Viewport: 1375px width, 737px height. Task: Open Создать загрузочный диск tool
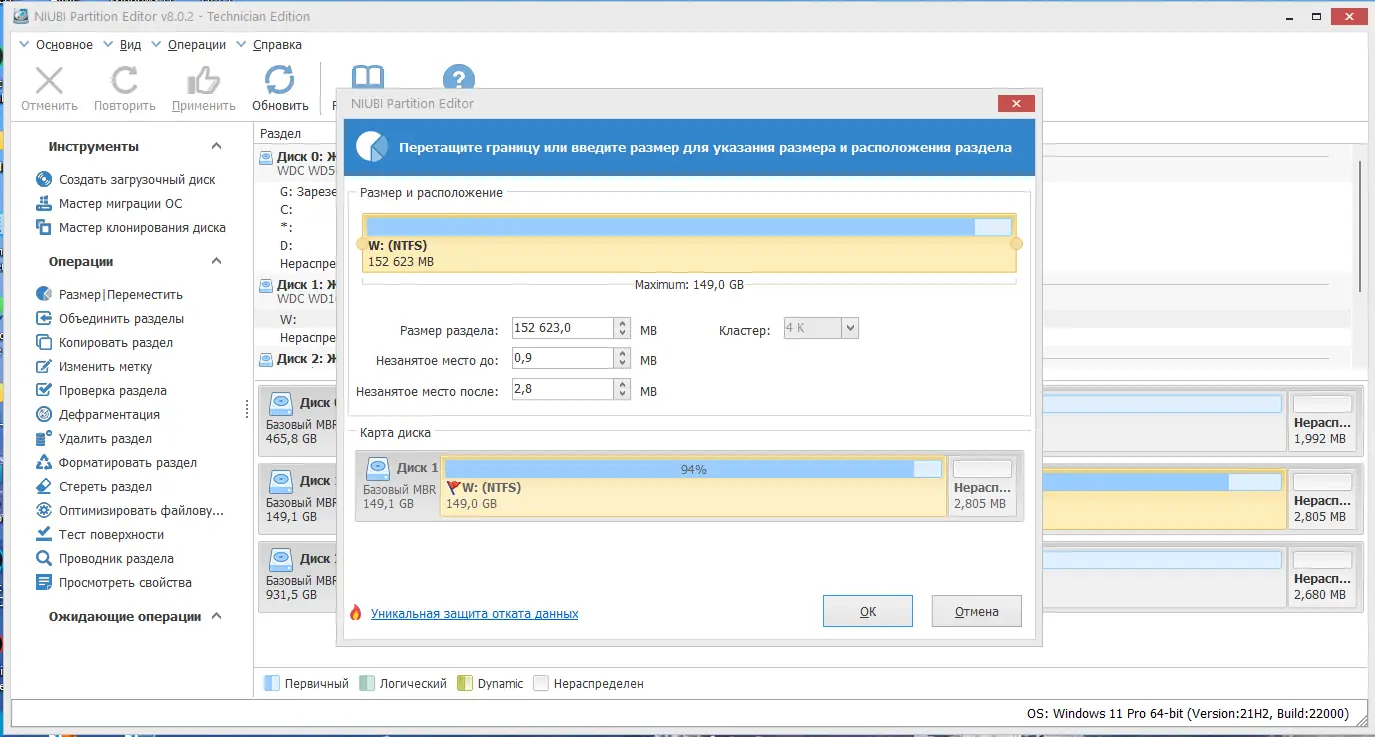(137, 180)
